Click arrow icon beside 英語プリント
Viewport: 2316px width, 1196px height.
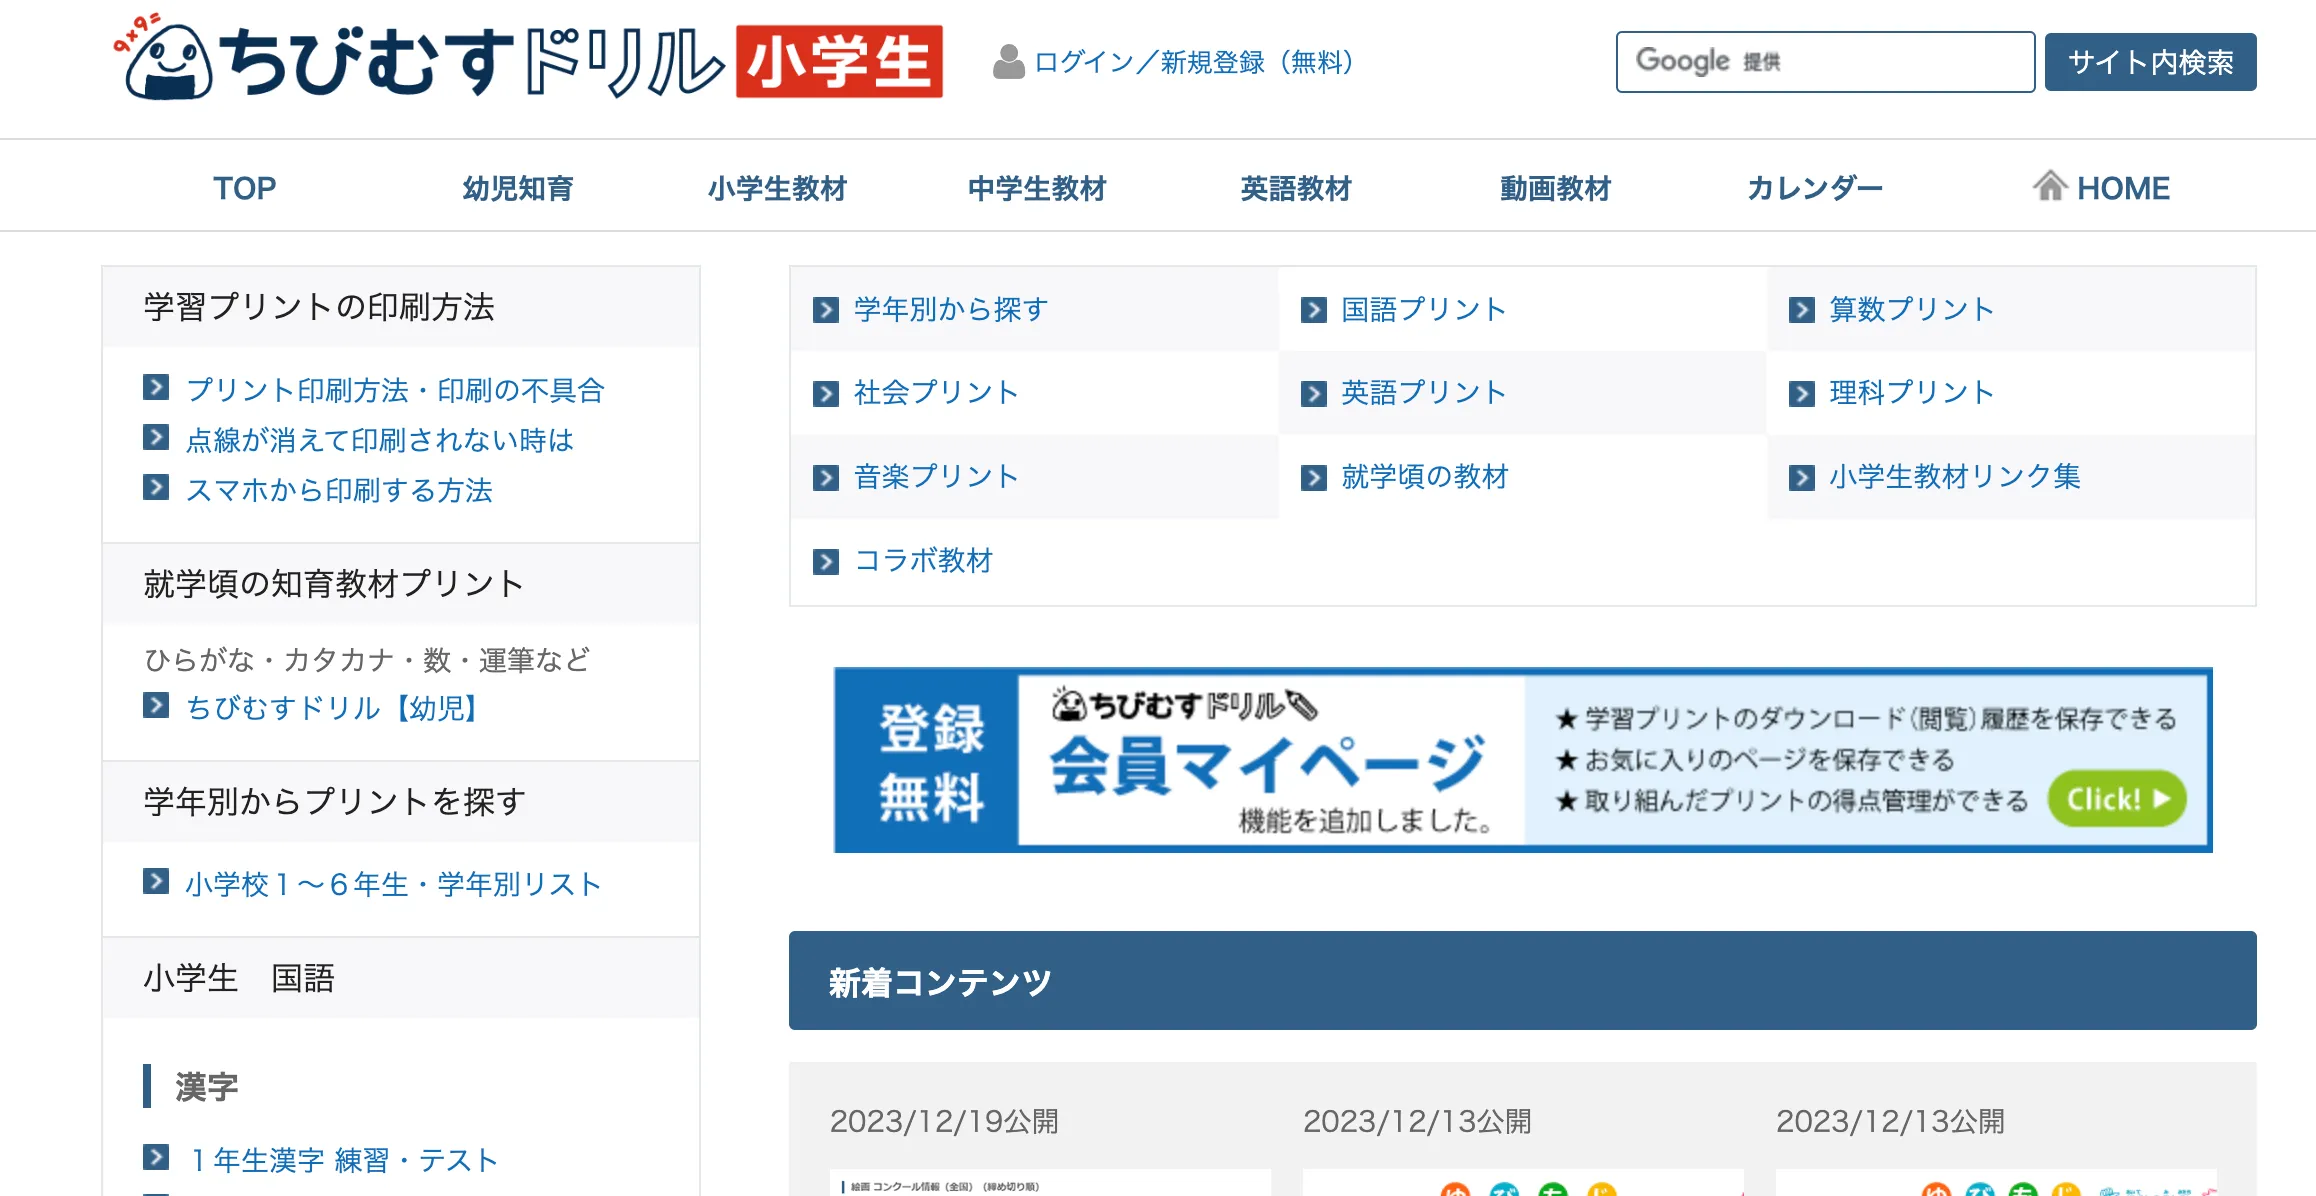coord(1314,394)
